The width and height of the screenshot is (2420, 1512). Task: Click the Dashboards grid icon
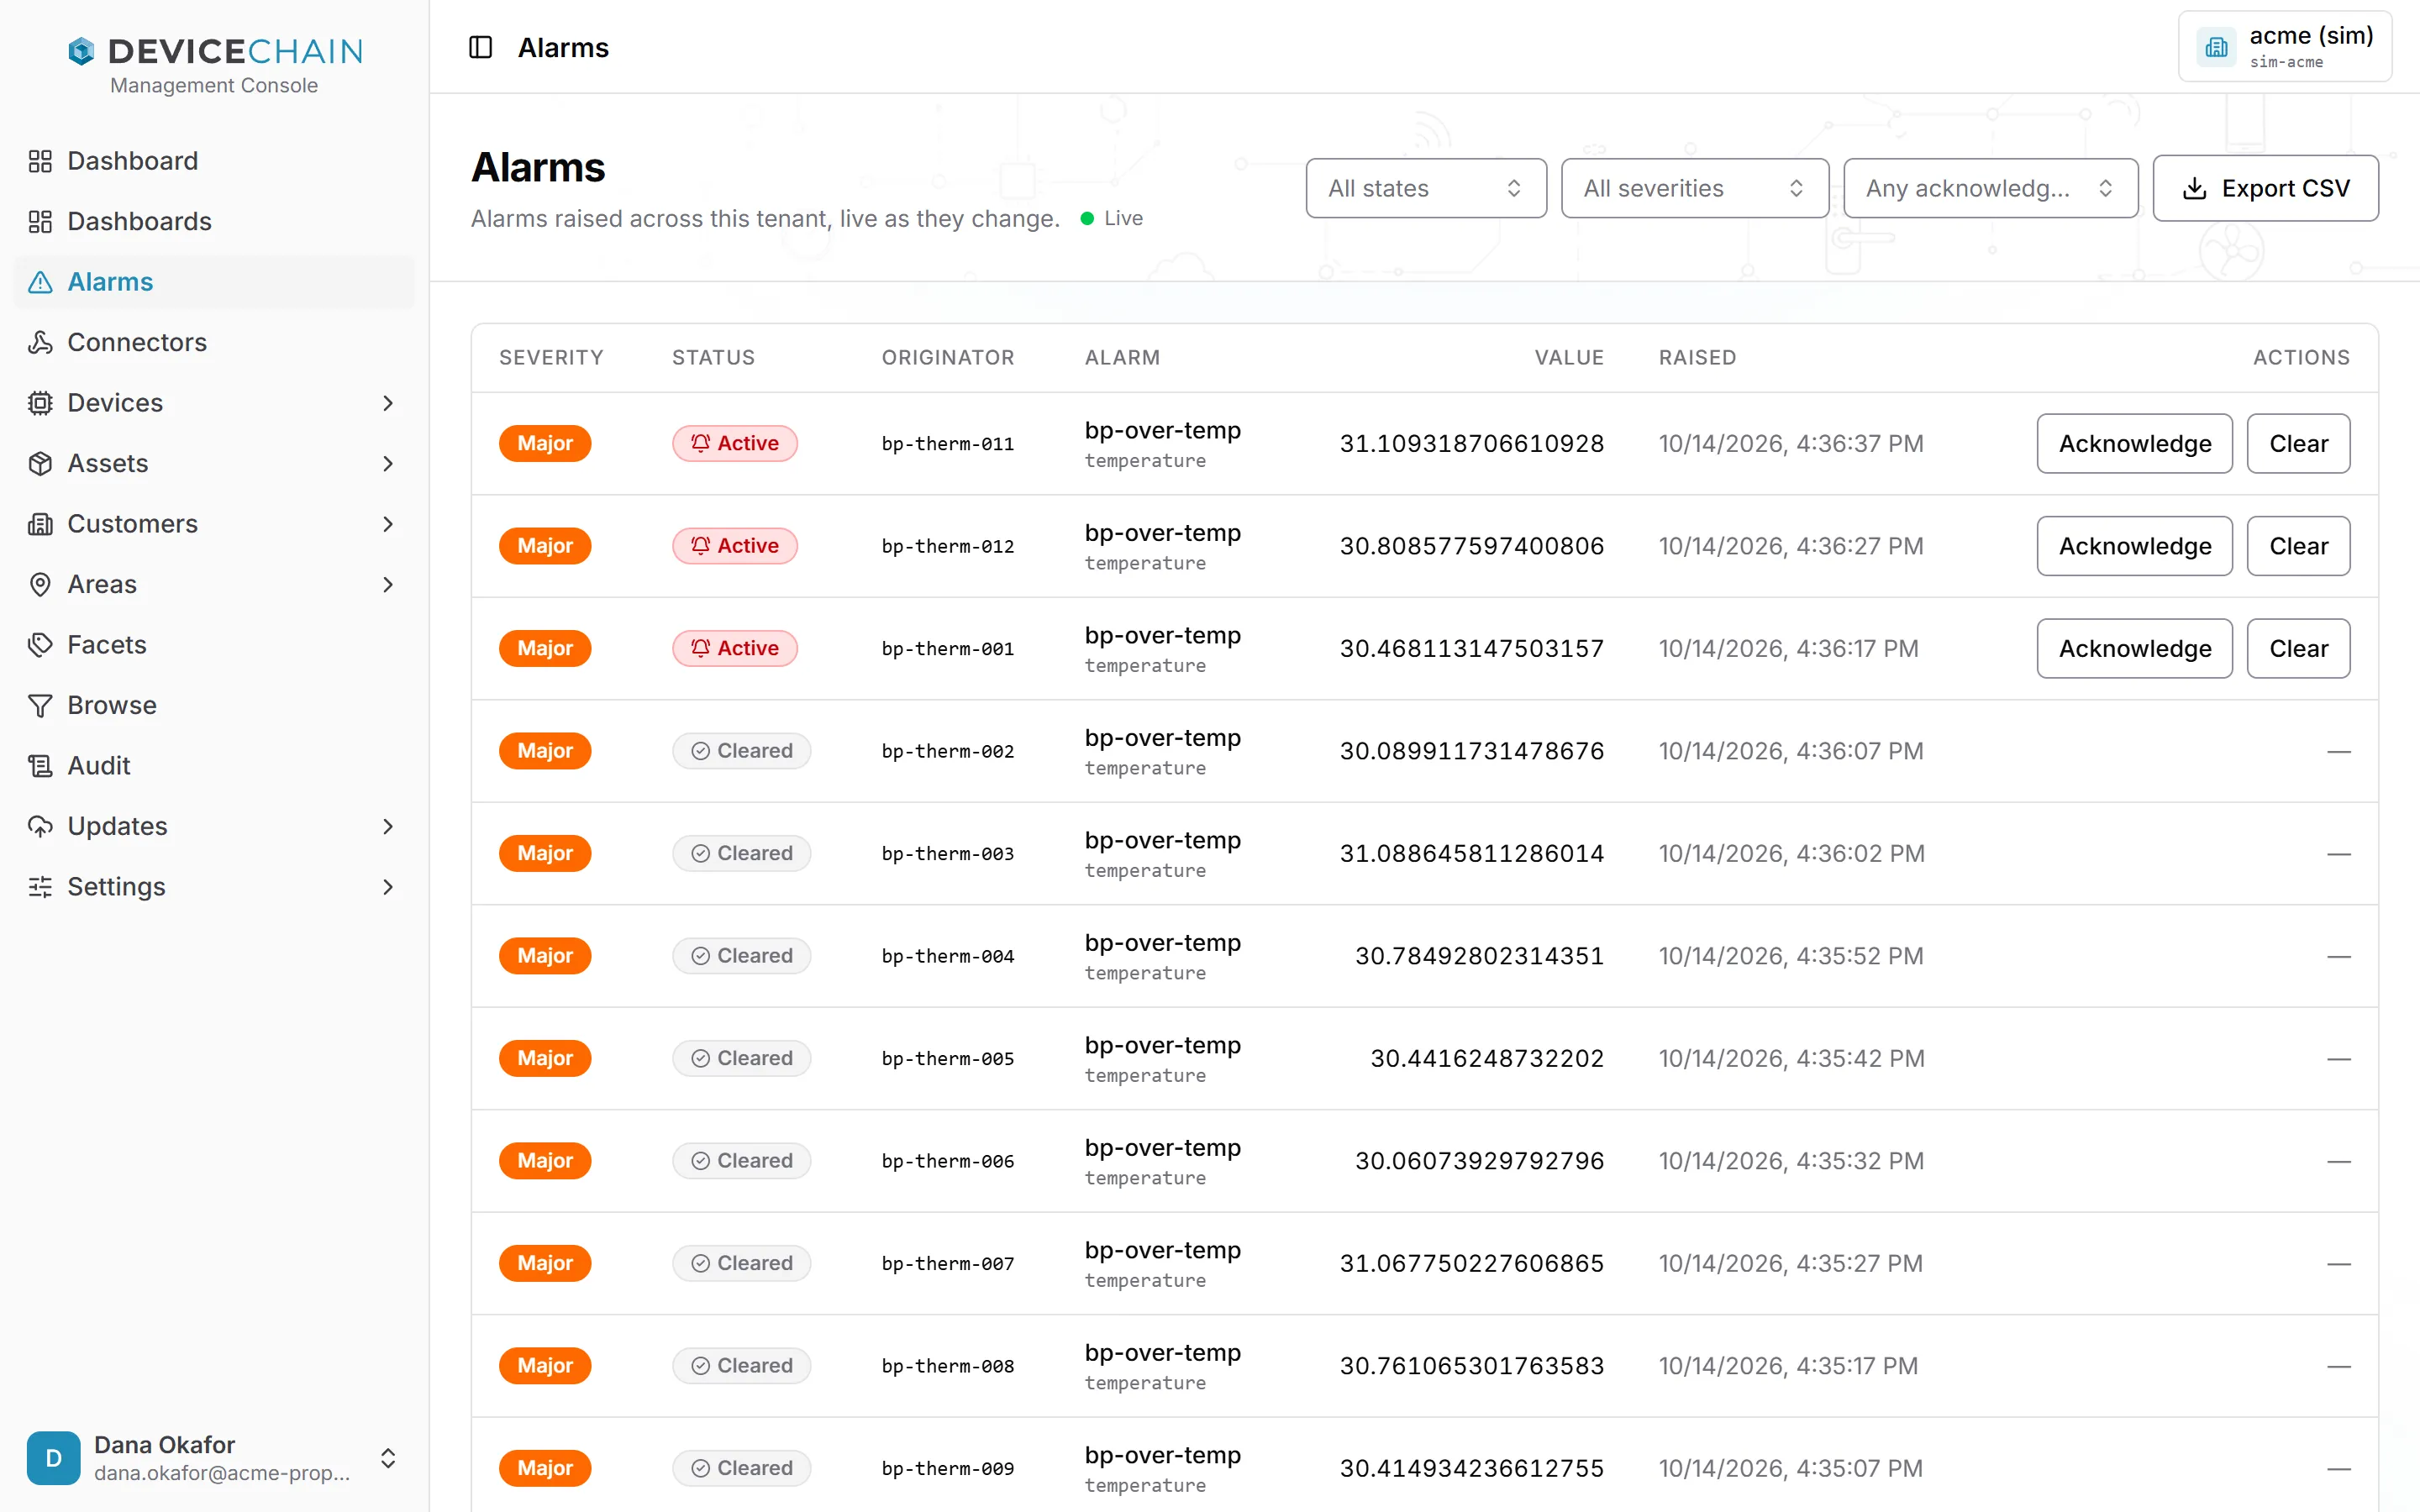point(40,221)
